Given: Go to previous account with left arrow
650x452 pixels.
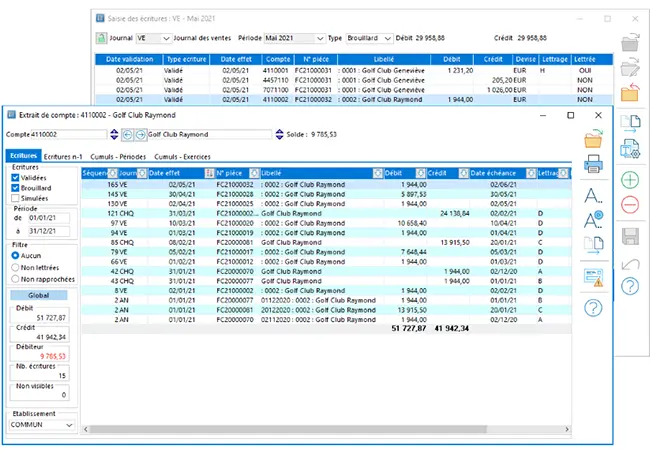Looking at the screenshot, I should point(127,134).
